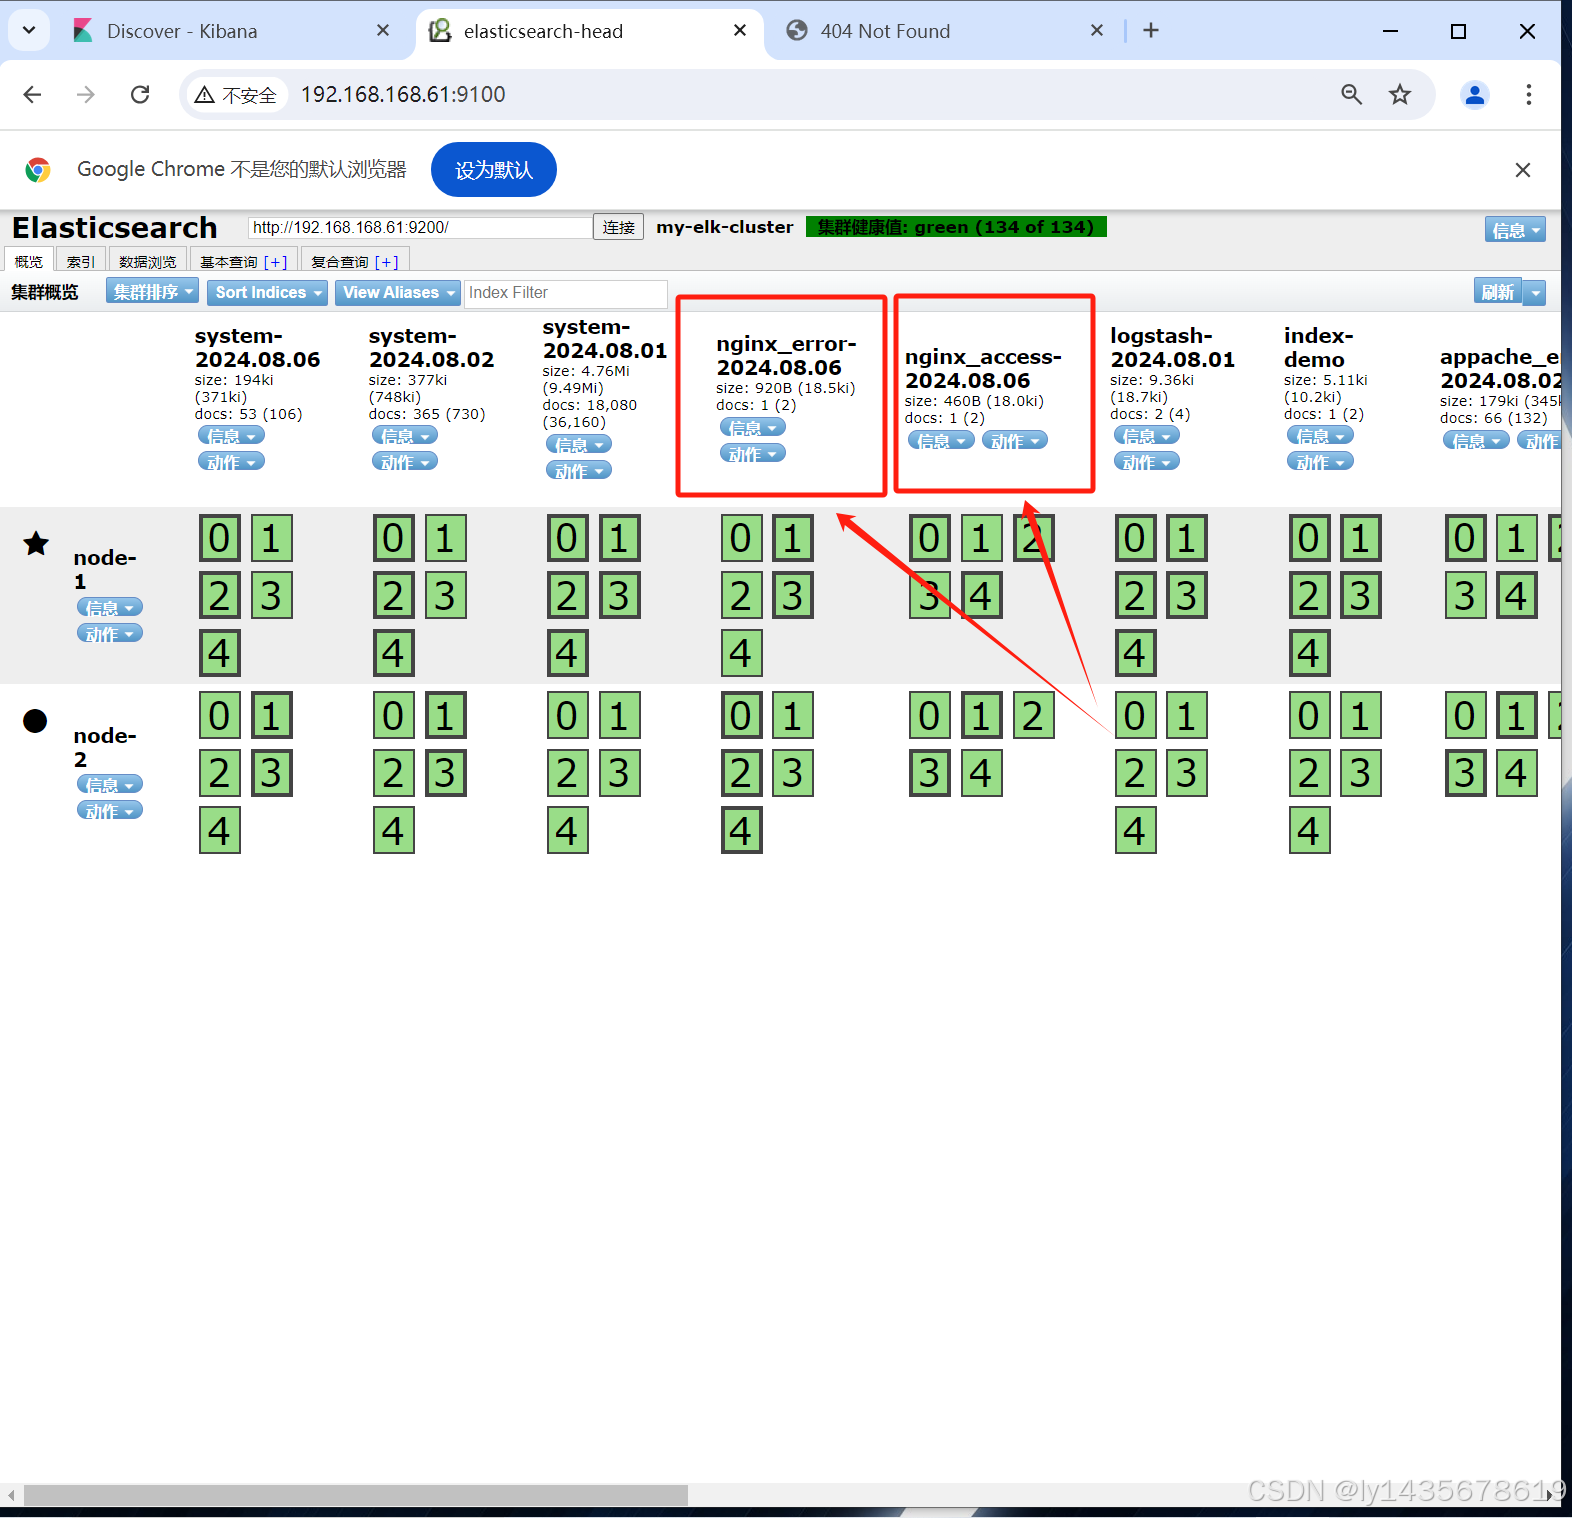Image resolution: width=1572 pixels, height=1518 pixels.
Task: Select shard 2 of system-2024.08.02 on node-1
Action: (394, 596)
